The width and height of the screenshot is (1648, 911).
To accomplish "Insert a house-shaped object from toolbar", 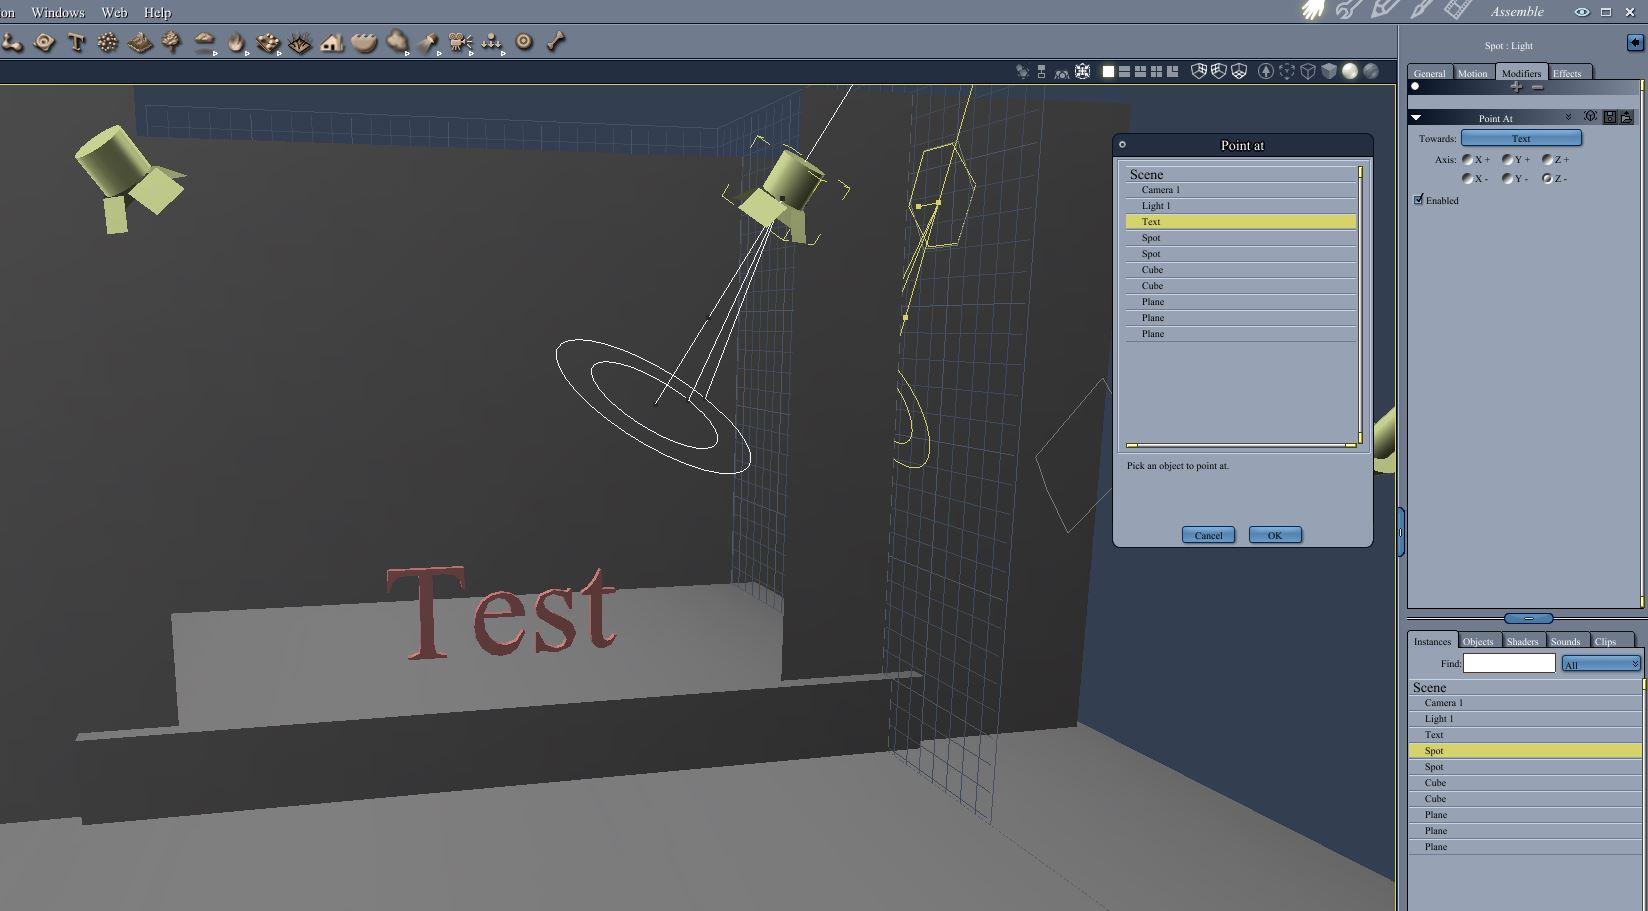I will (x=332, y=42).
